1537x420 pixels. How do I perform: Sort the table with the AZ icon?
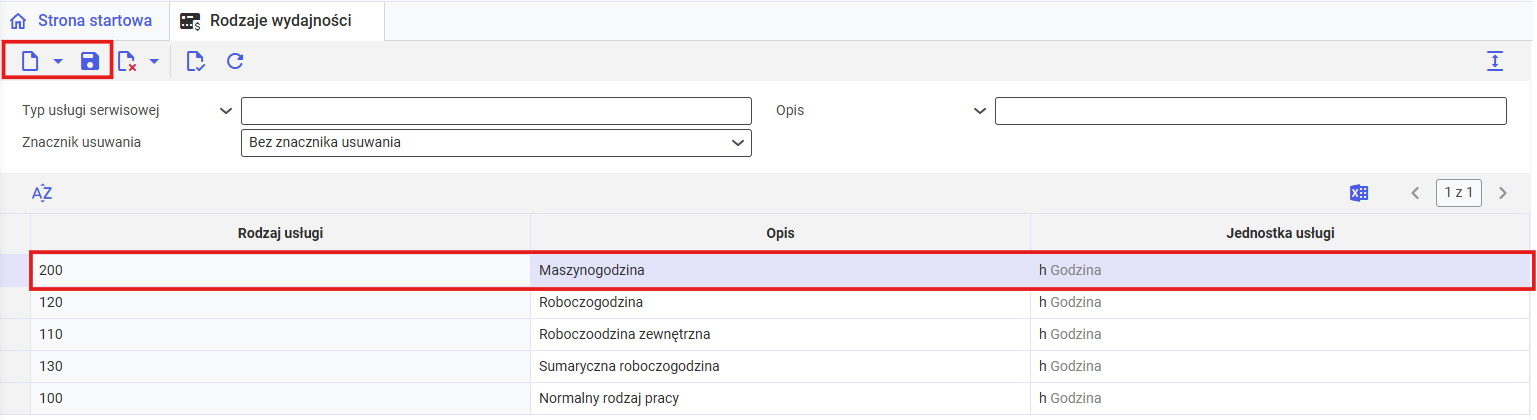(x=42, y=193)
